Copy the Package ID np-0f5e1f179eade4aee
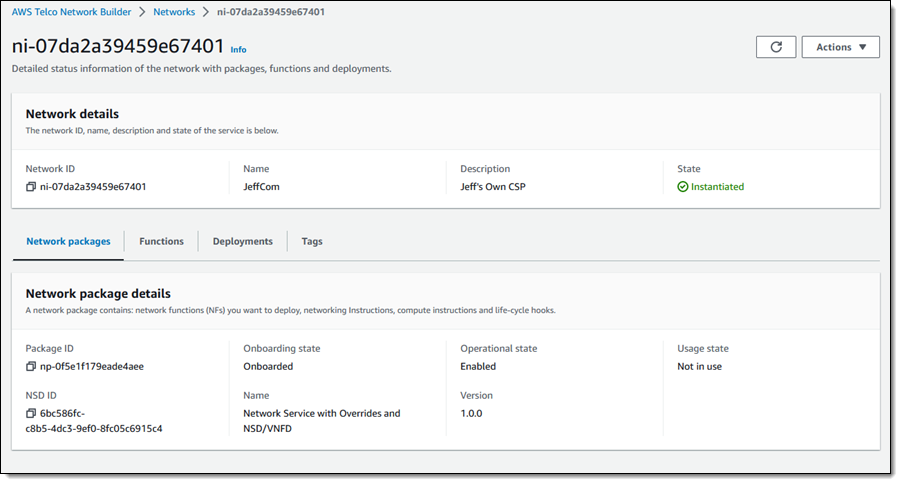 pos(30,367)
